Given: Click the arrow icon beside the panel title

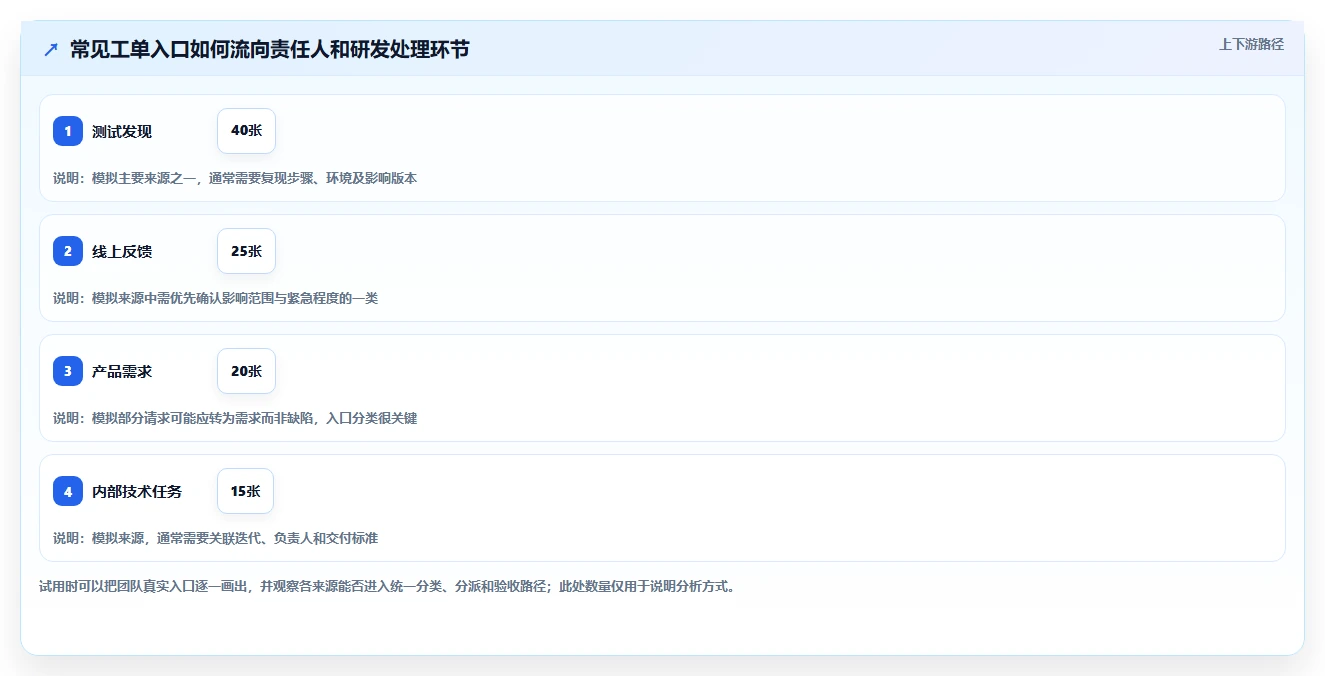Looking at the screenshot, I should tap(51, 49).
